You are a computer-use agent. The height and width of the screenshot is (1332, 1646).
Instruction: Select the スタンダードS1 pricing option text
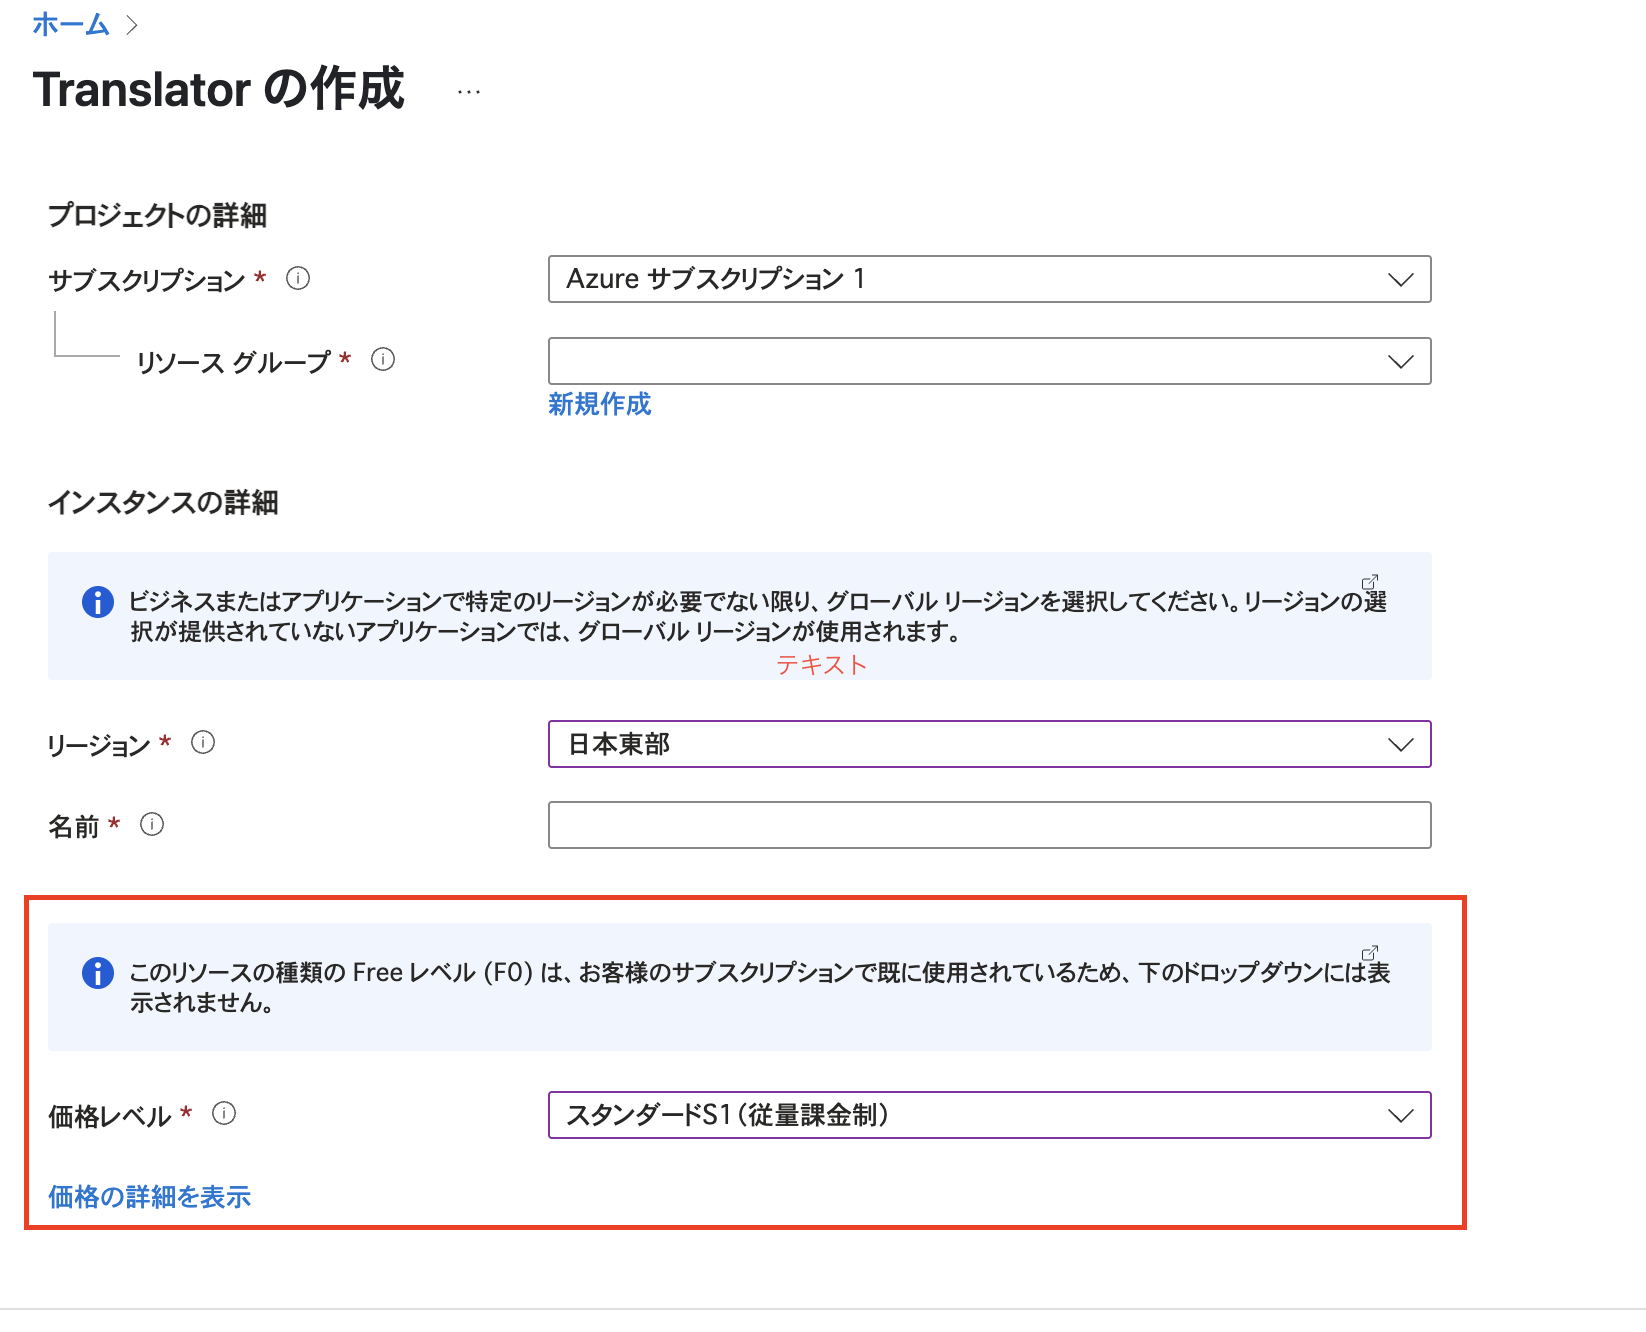(x=730, y=1114)
